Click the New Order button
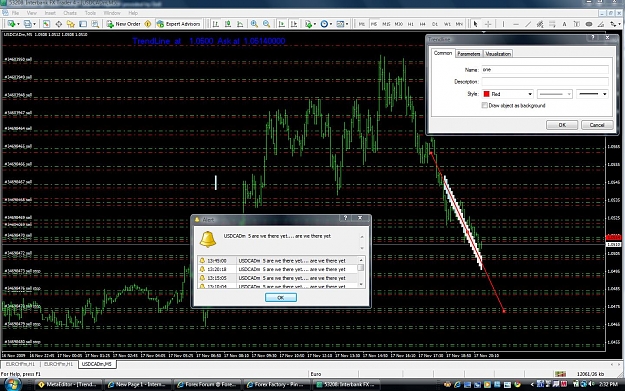 pyautogui.click(x=124, y=24)
